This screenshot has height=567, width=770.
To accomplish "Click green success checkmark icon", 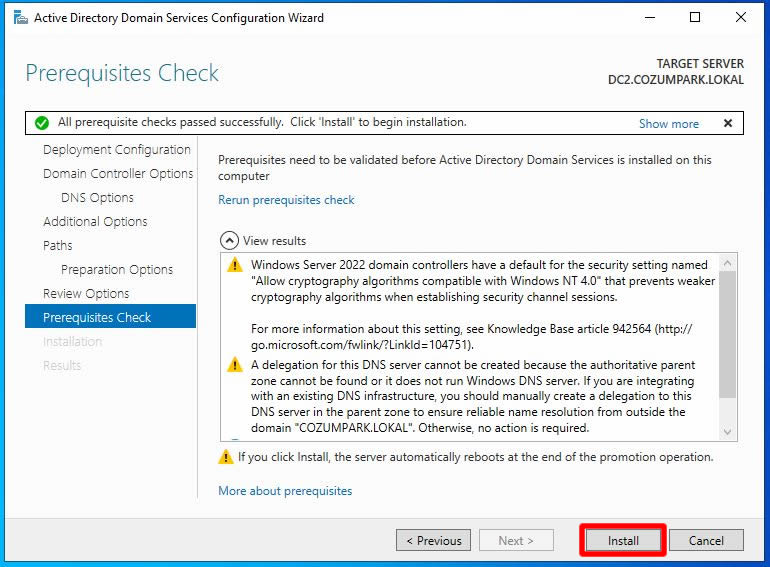I will click(x=41, y=123).
